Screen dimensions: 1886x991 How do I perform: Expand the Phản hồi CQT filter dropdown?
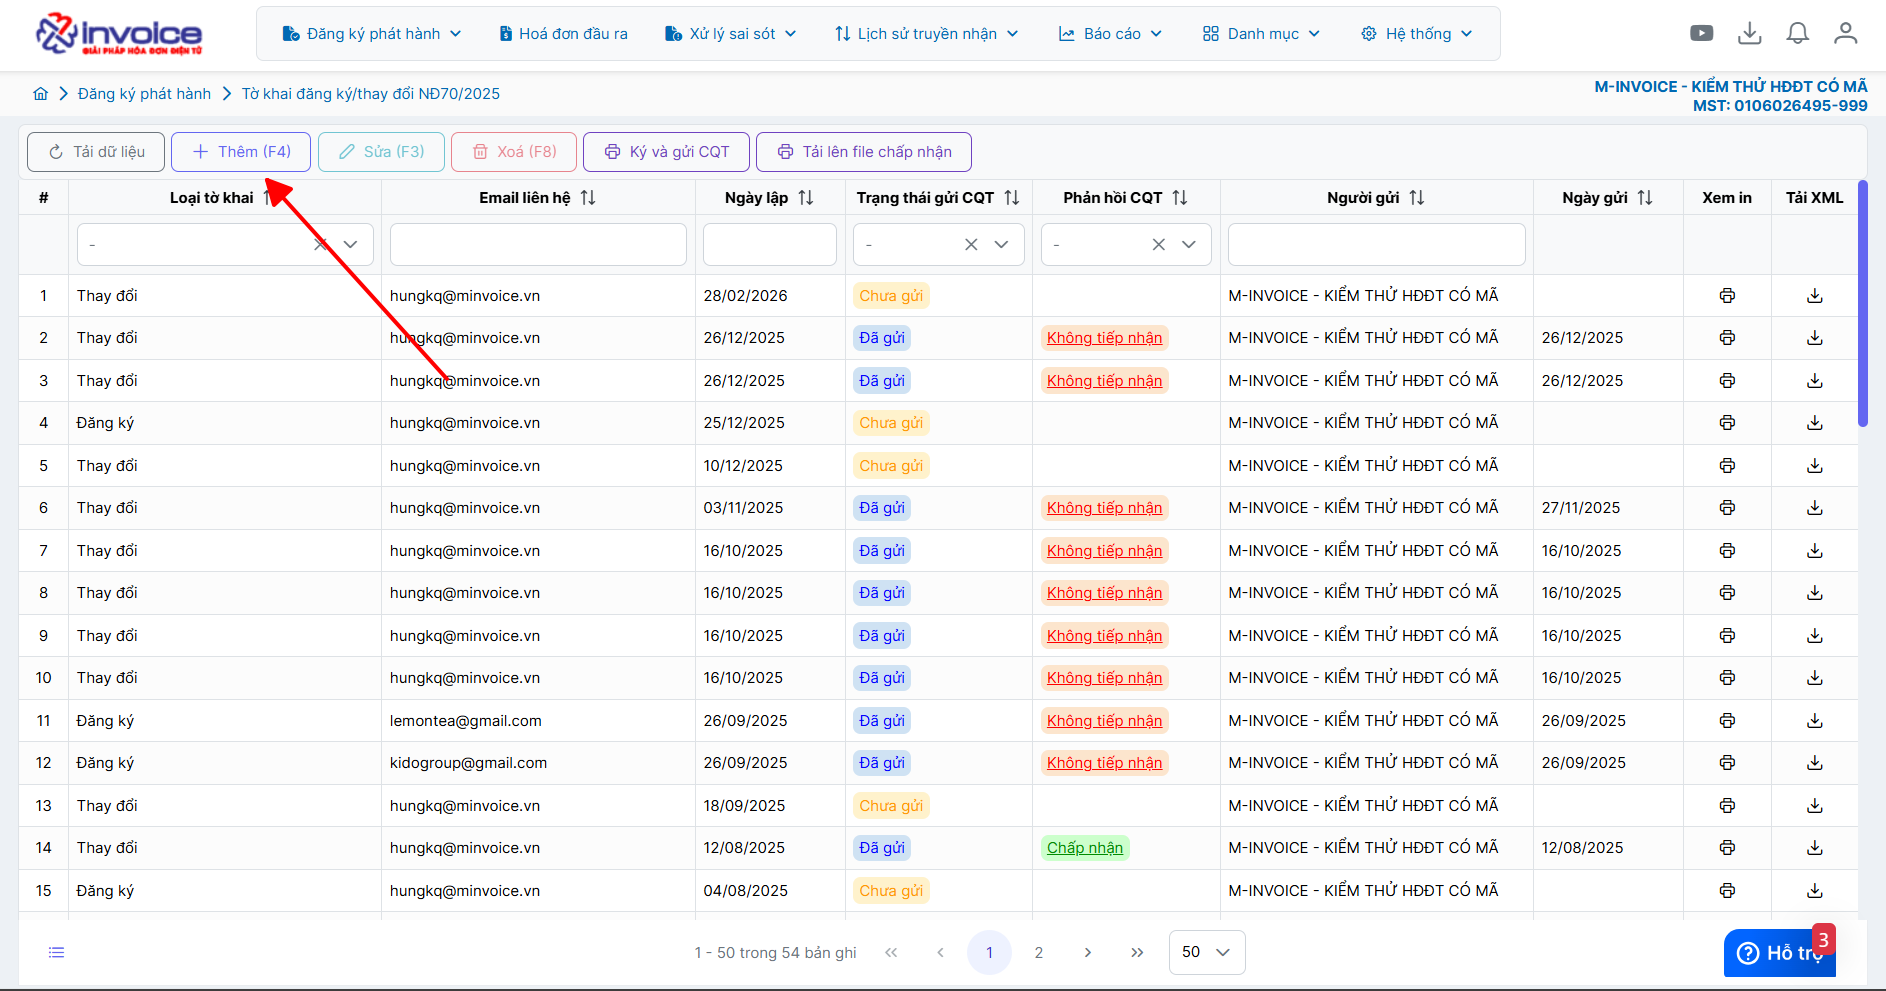1189,245
